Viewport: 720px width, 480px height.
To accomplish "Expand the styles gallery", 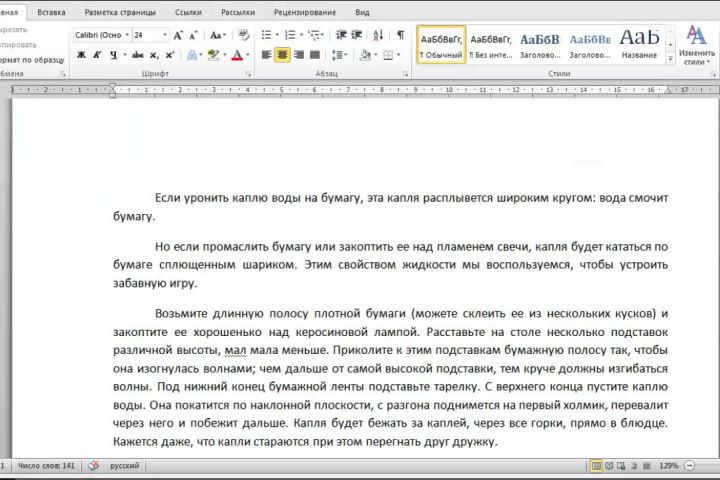I will click(x=670, y=59).
